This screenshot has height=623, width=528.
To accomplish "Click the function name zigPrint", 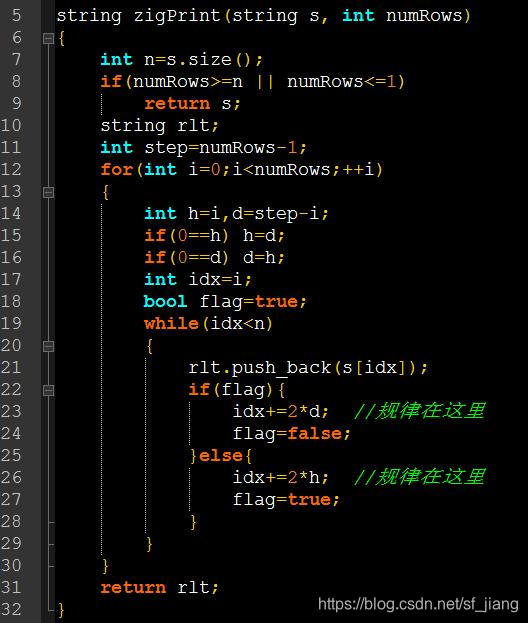I will point(177,16).
